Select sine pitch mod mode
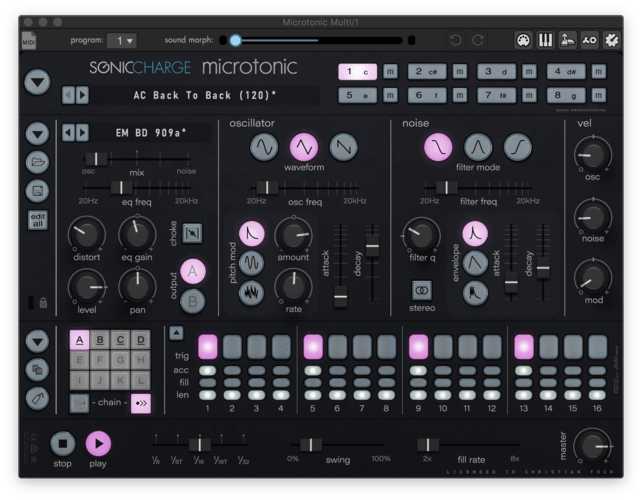The height and width of the screenshot is (500, 642). tap(251, 263)
